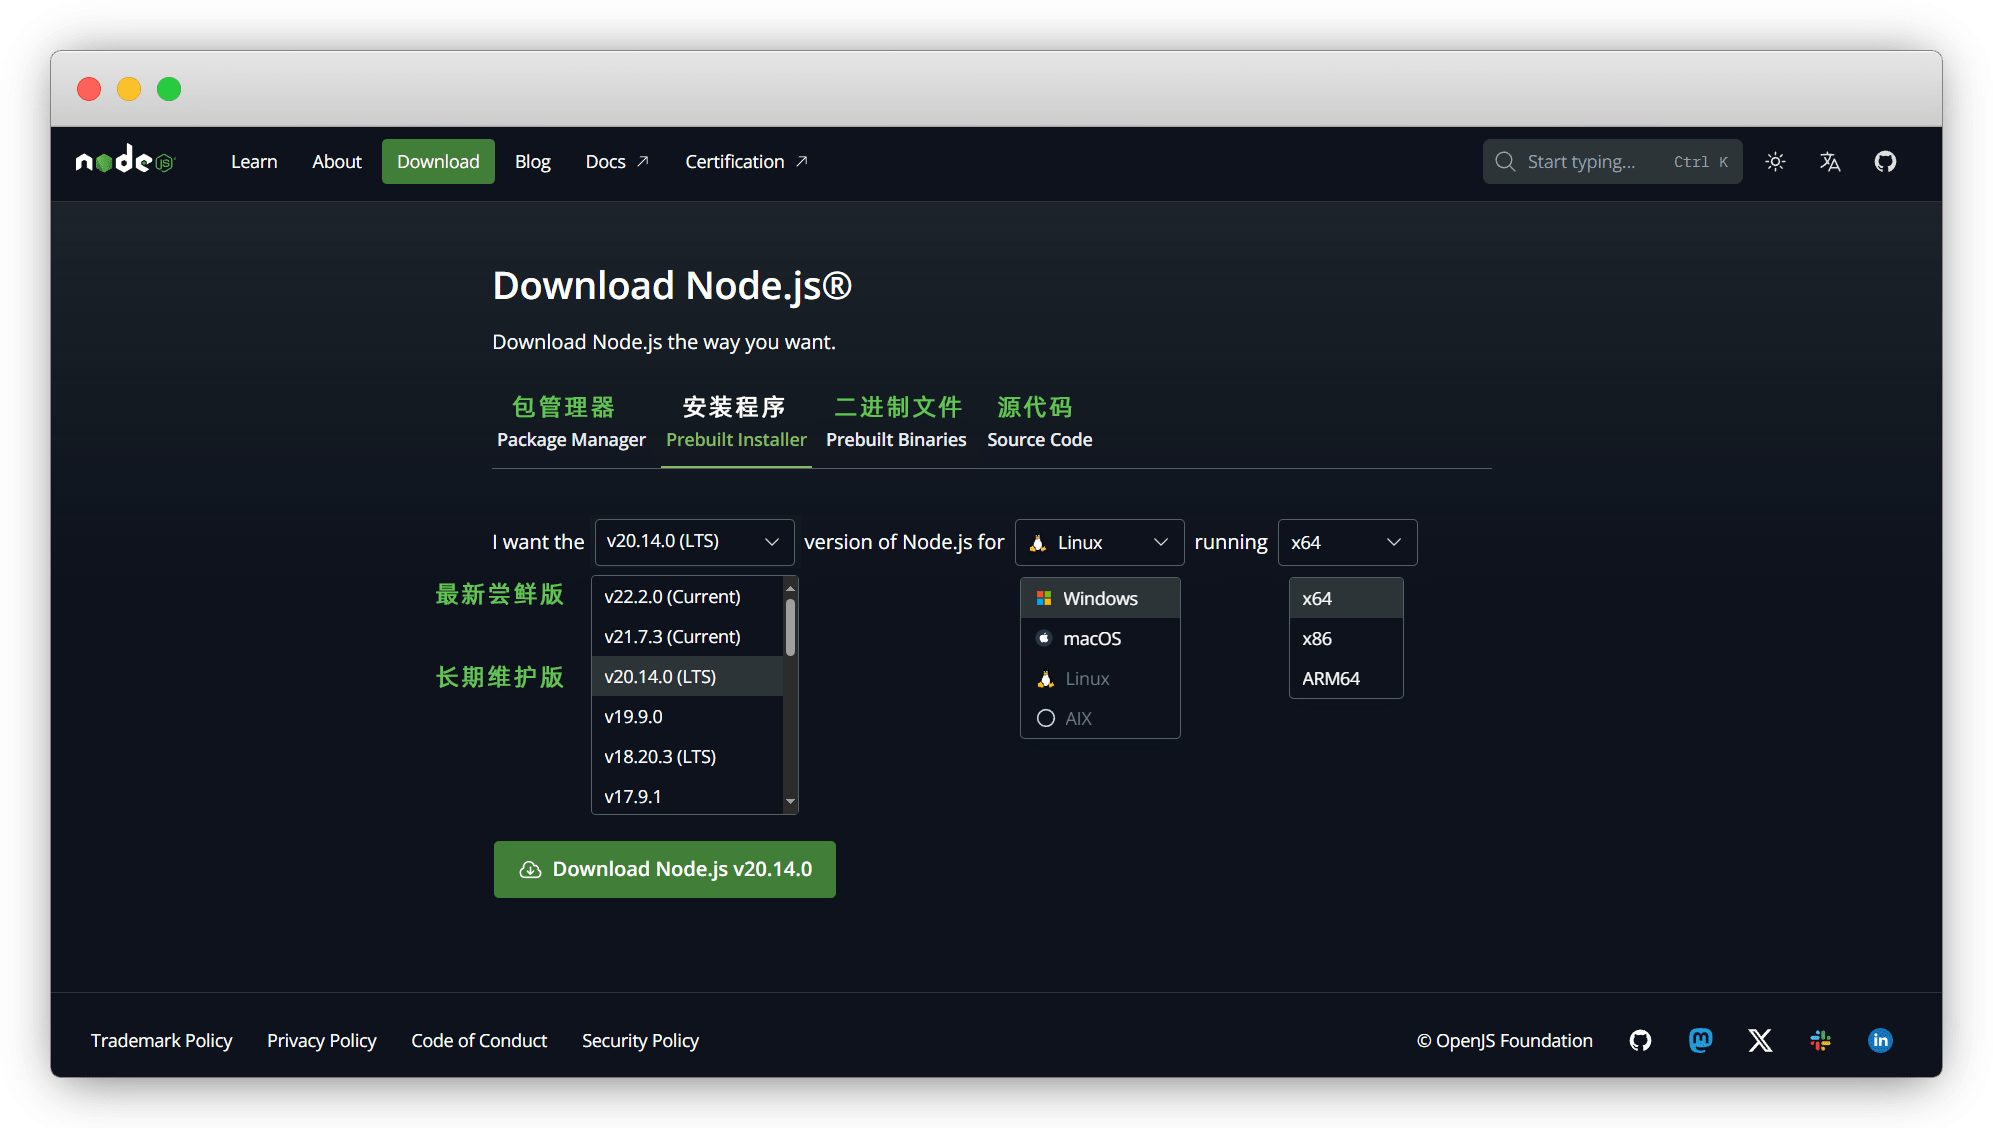Switch to the Prebuilt Binaries tab
1993x1128 pixels.
pyautogui.click(x=896, y=439)
